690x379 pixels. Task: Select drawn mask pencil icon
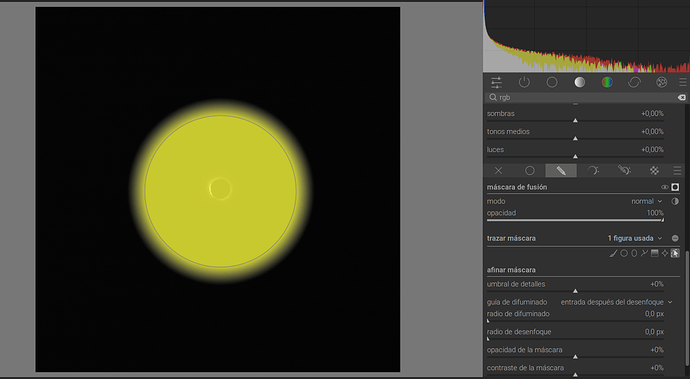pyautogui.click(x=561, y=170)
